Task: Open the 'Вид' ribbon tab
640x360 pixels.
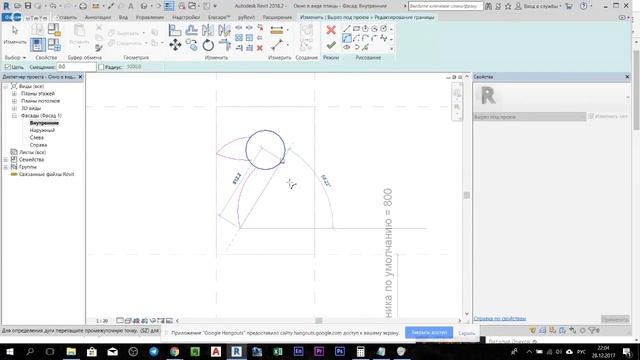Action: click(123, 18)
